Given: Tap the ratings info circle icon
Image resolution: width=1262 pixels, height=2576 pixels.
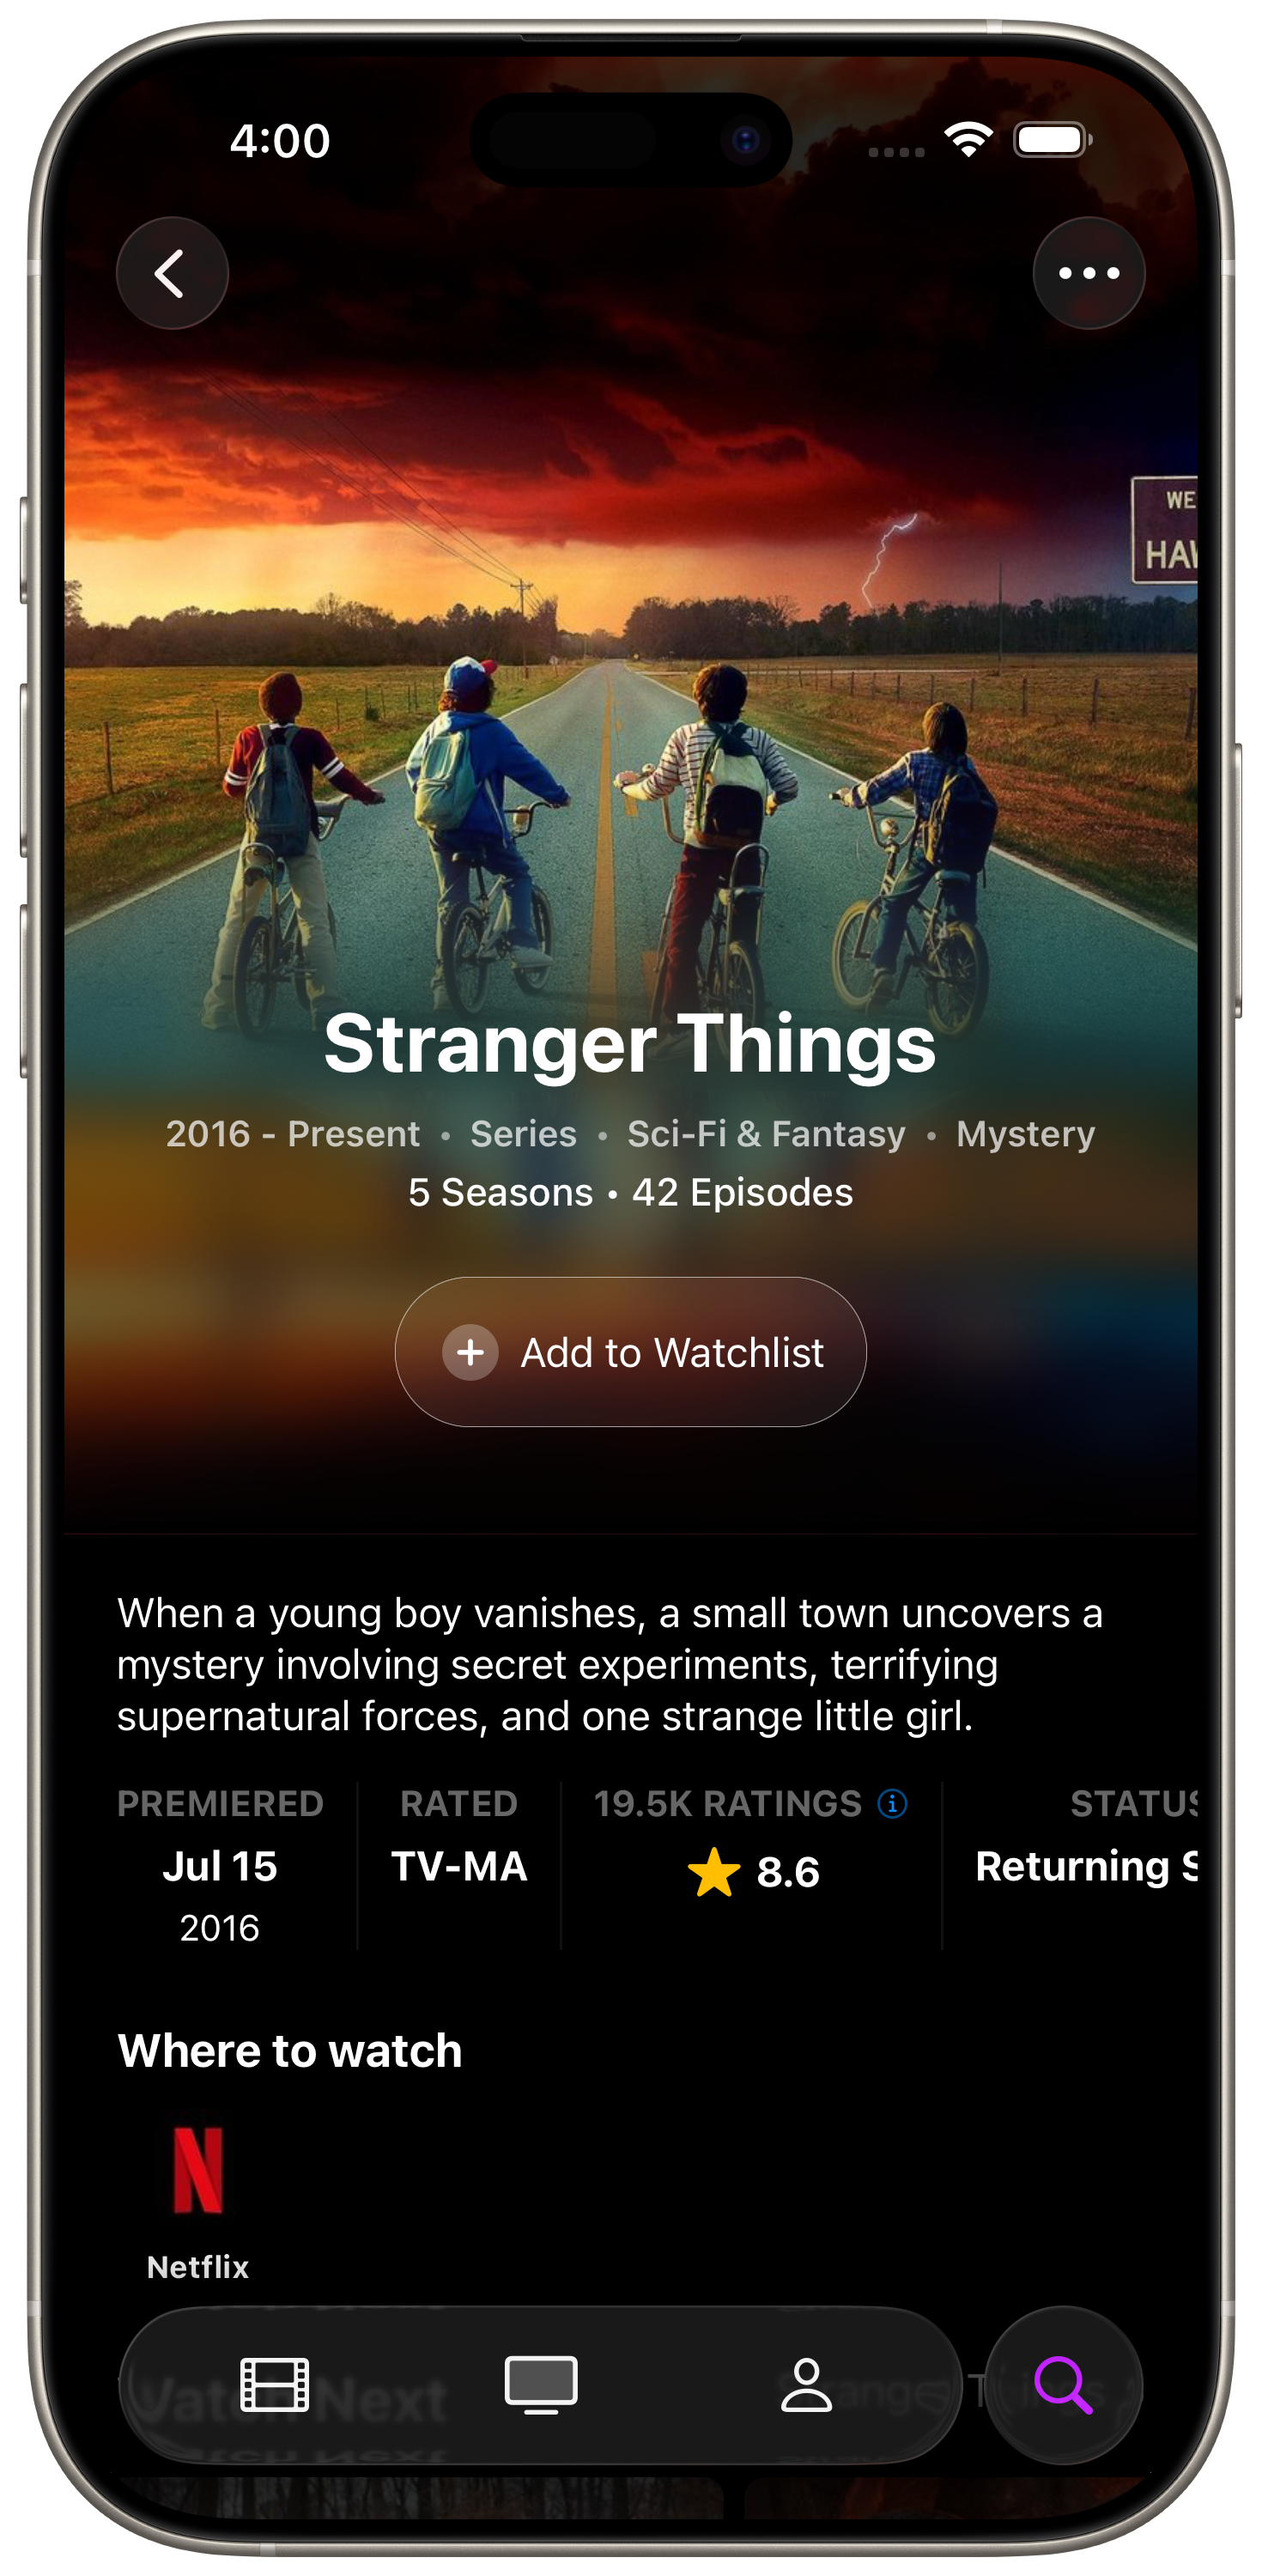Looking at the screenshot, I should click(892, 1803).
